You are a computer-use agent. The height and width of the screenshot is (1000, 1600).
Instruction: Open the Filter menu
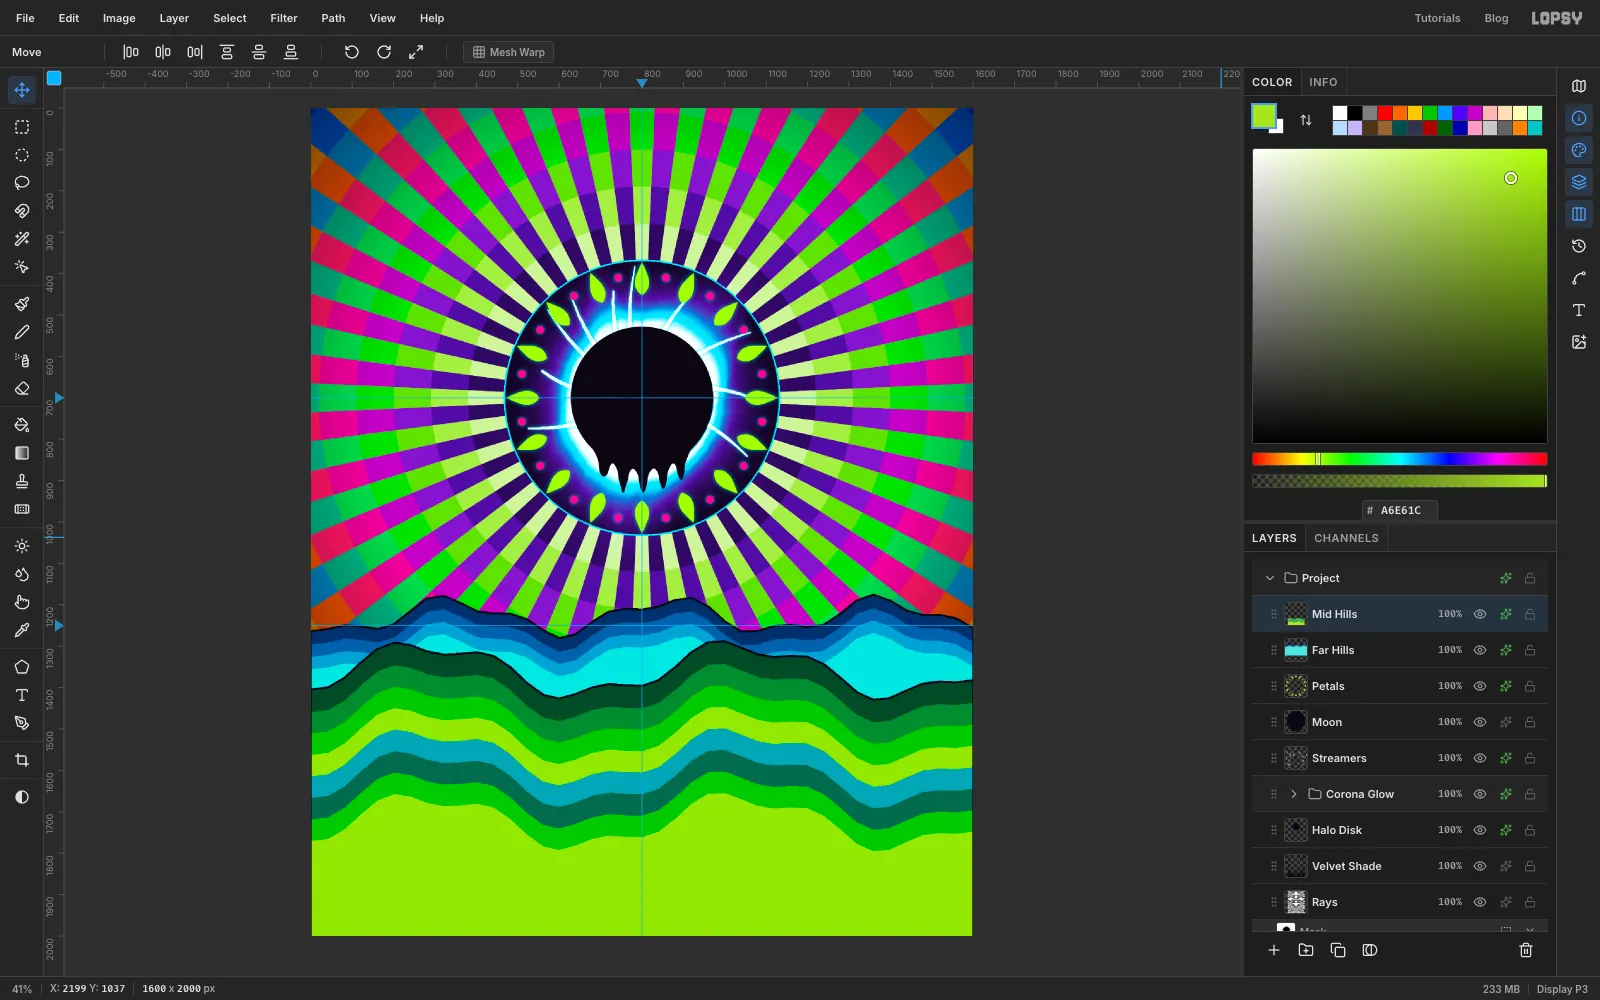284,18
